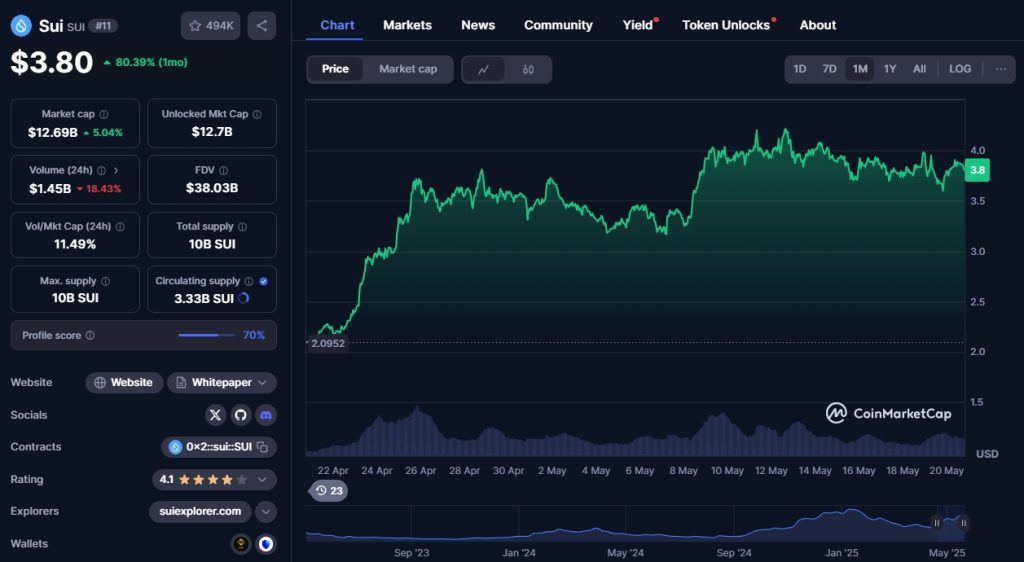Expand Volume (24h) arrow chevron
The width and height of the screenshot is (1024, 562).
116,170
